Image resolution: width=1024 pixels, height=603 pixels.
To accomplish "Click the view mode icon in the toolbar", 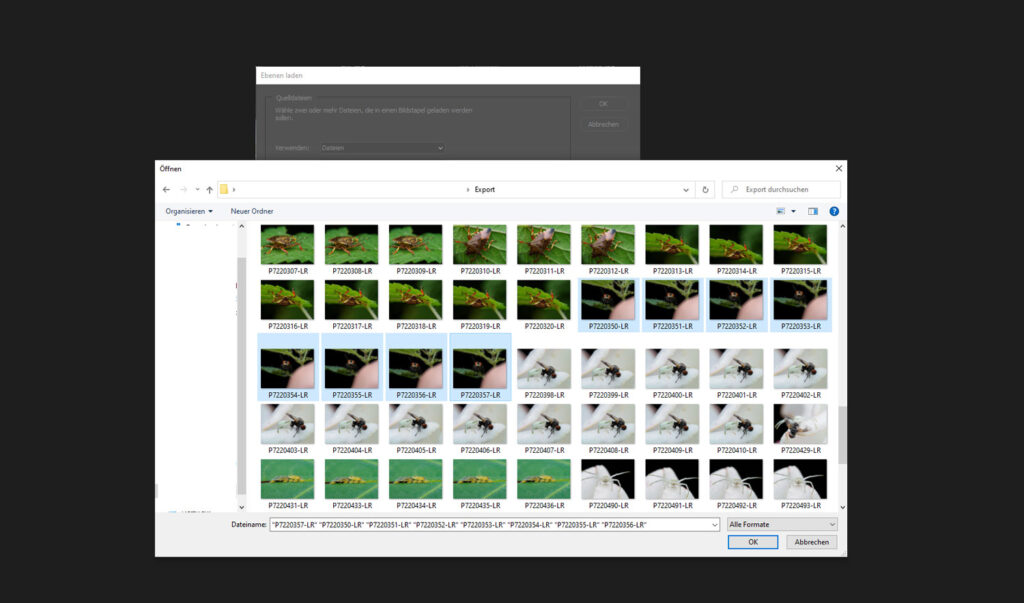I will point(781,211).
